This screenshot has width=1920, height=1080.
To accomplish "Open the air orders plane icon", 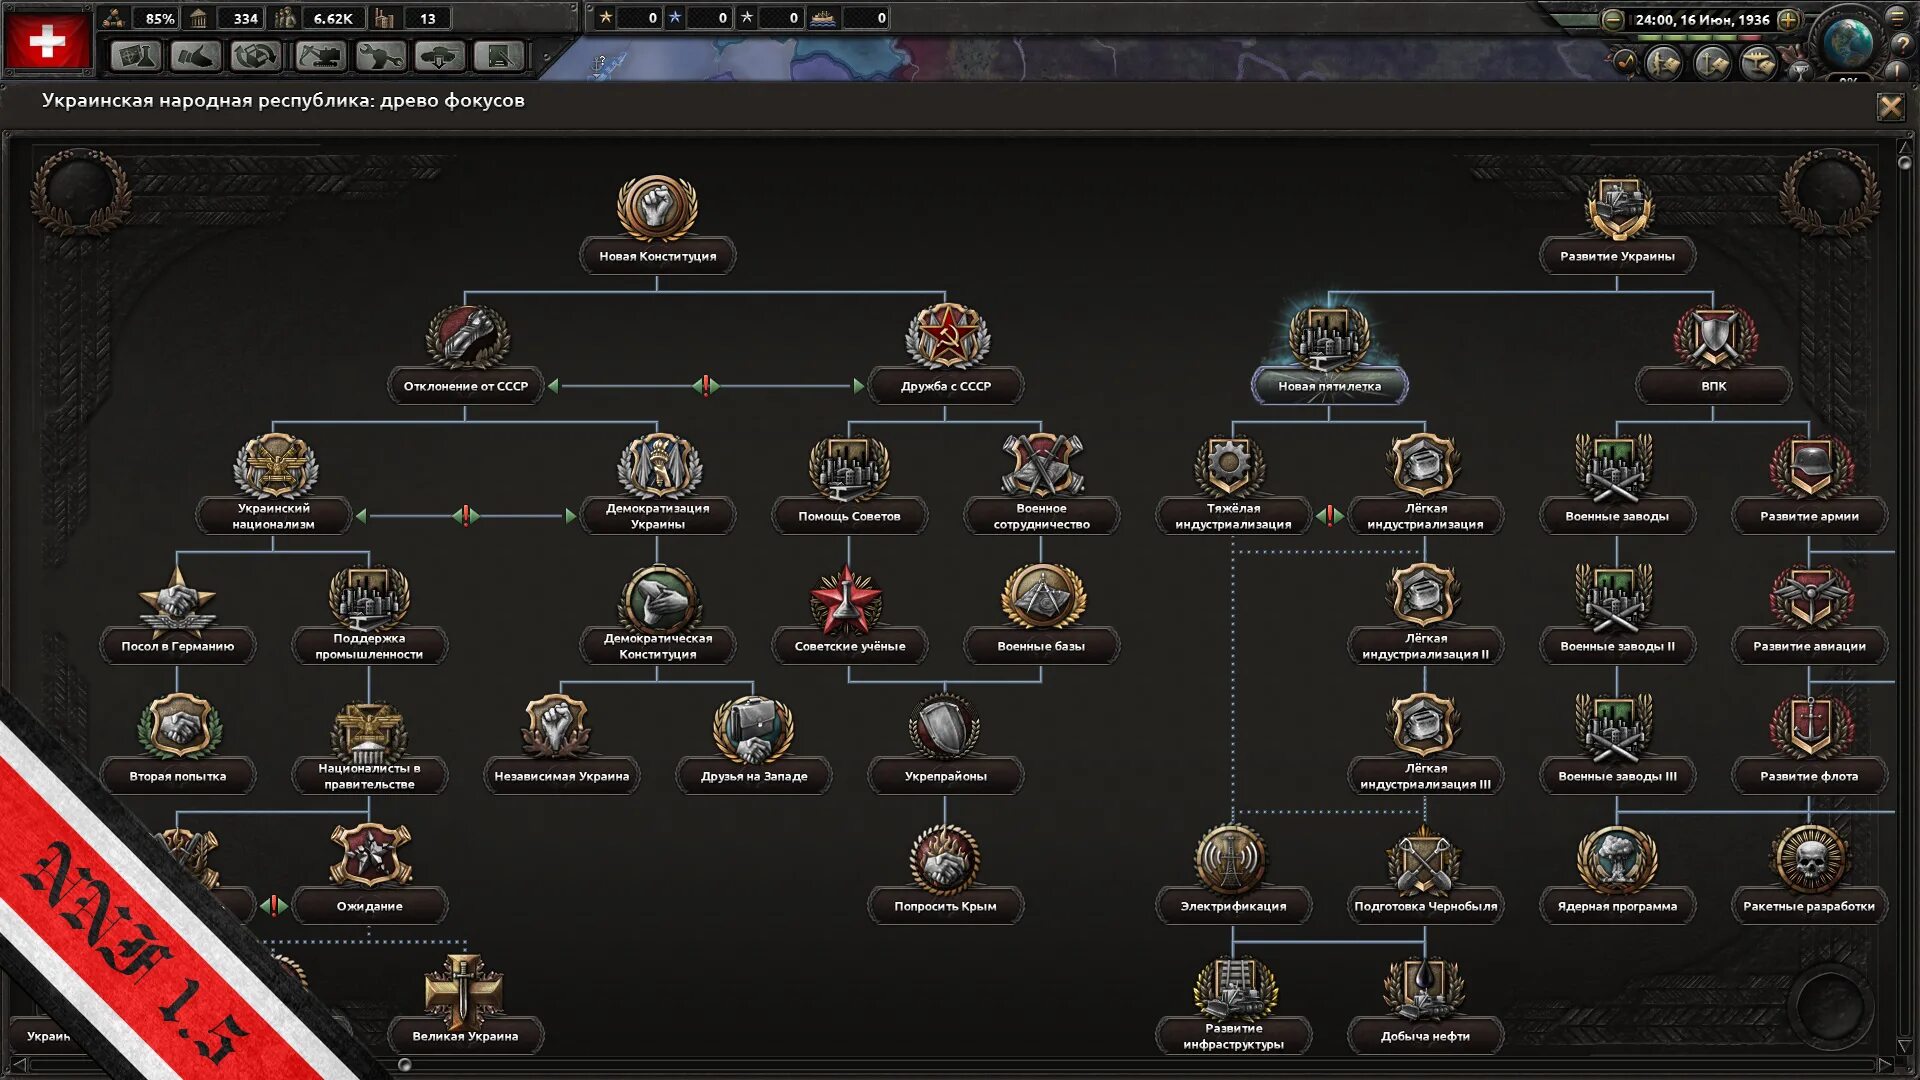I will pos(1759,64).
